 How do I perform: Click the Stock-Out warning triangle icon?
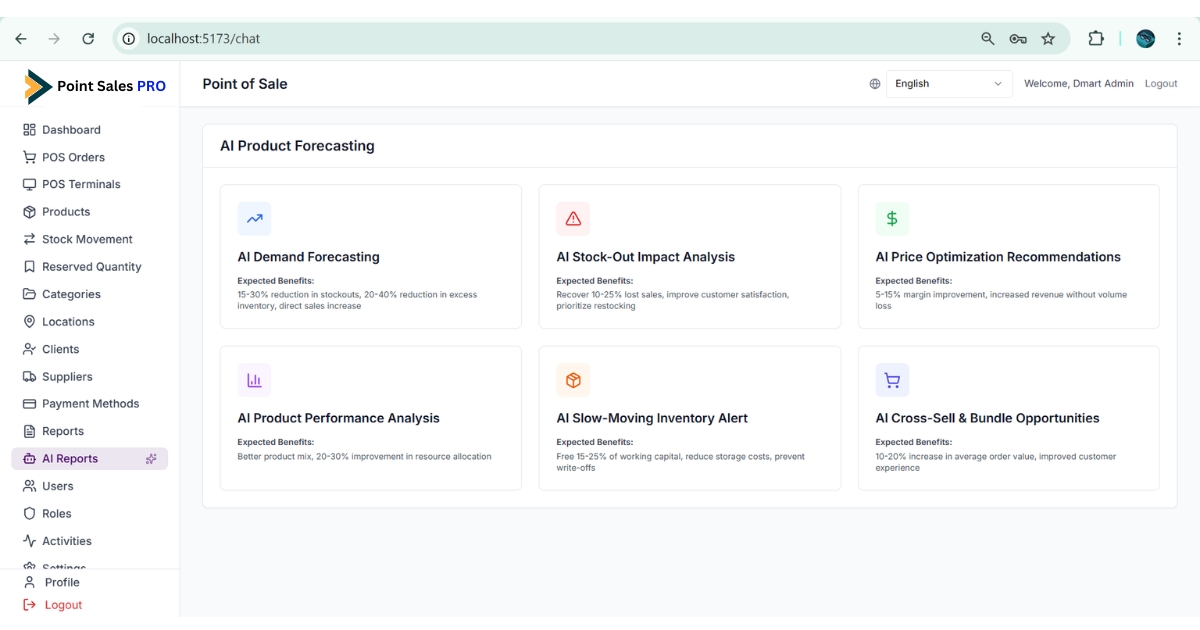[573, 218]
